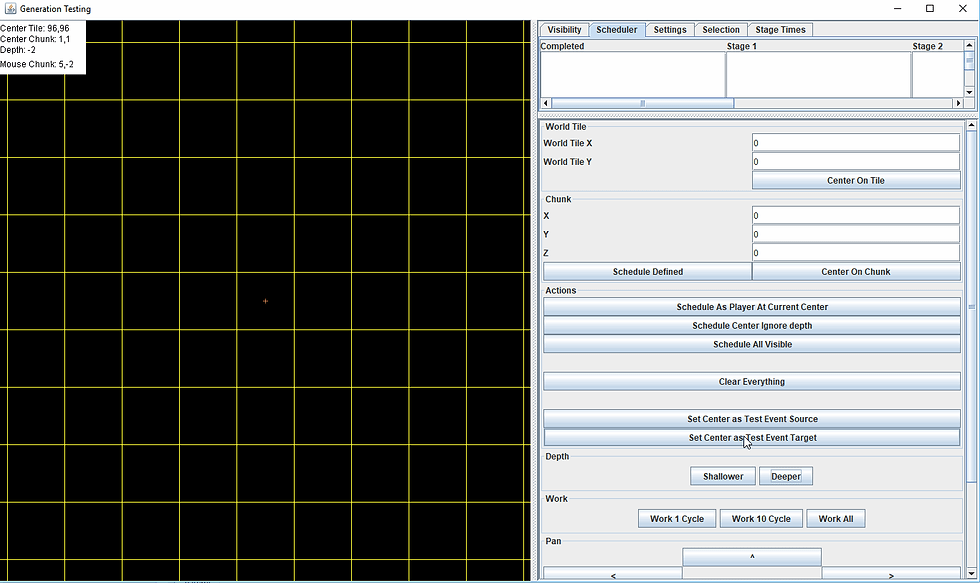Image resolution: width=980 pixels, height=583 pixels.
Task: Click the Deeper depth button
Action: point(786,476)
